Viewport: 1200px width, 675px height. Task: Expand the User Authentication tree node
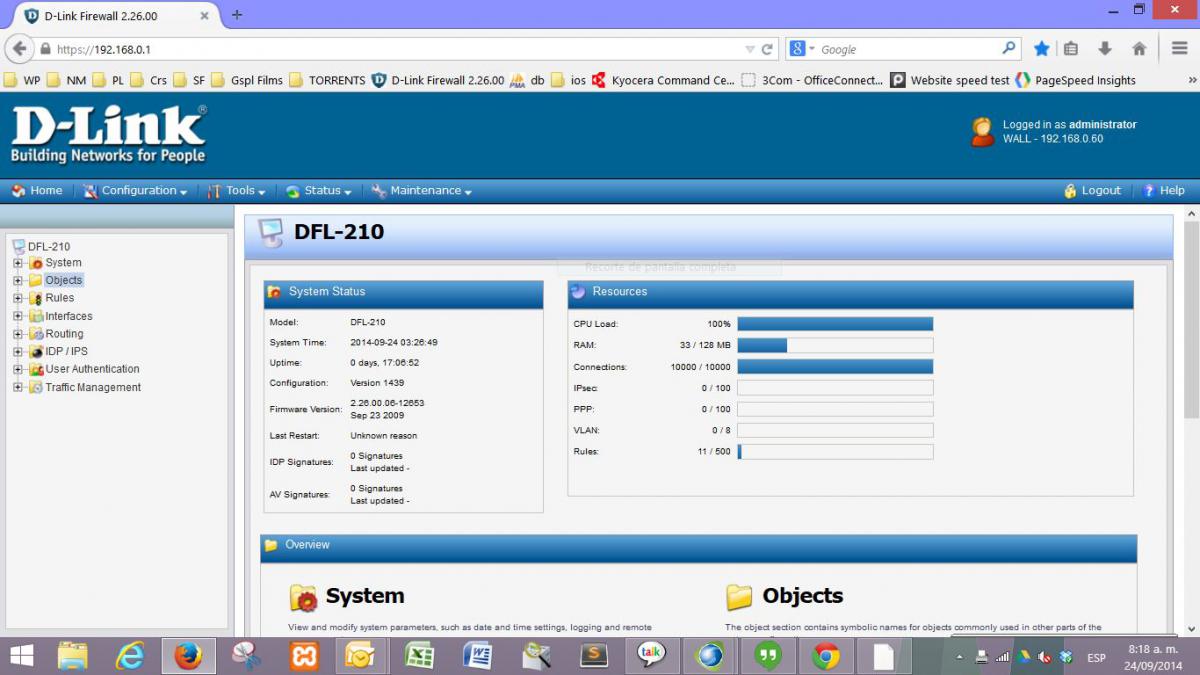[17, 369]
